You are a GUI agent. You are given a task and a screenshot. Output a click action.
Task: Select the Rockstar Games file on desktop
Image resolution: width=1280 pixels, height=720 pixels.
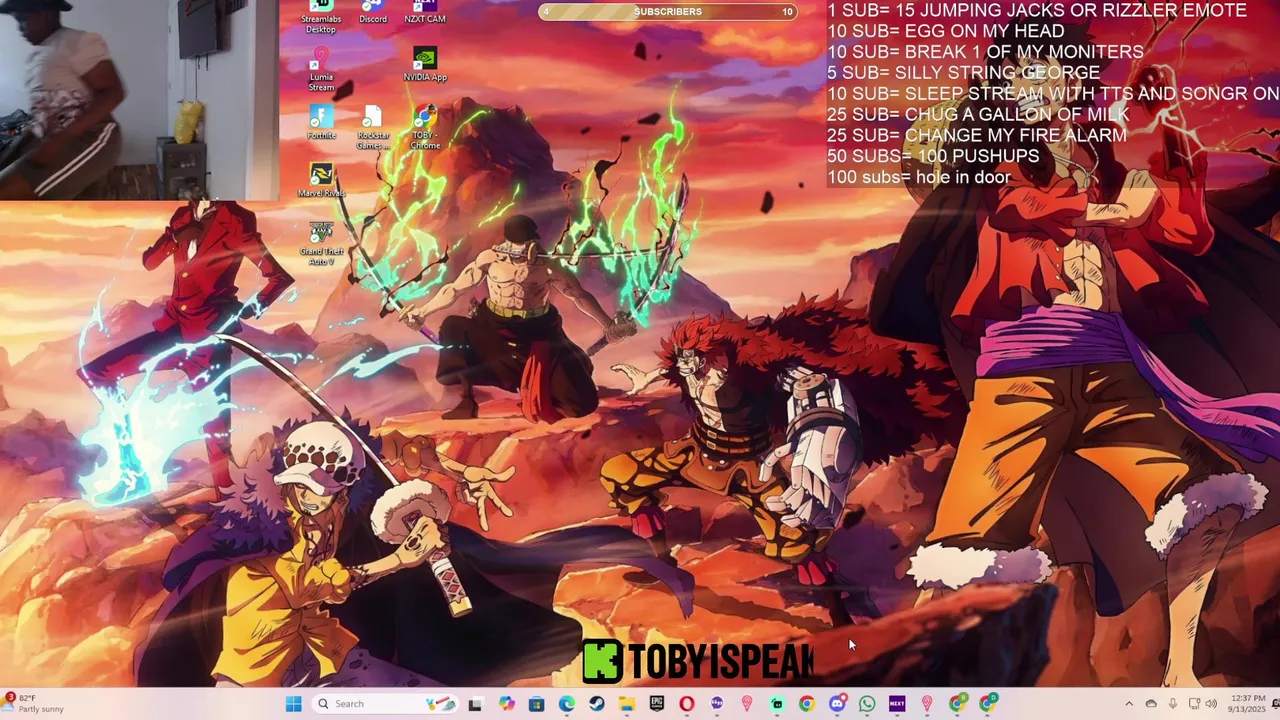(x=373, y=127)
